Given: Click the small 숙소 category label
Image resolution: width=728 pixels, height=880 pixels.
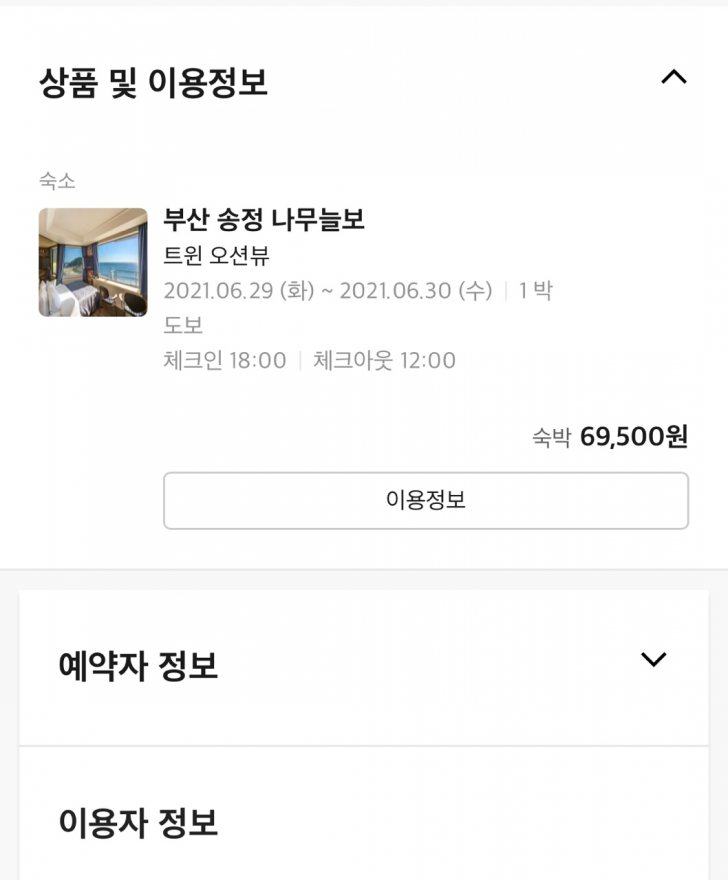Looking at the screenshot, I should pos(57,181).
